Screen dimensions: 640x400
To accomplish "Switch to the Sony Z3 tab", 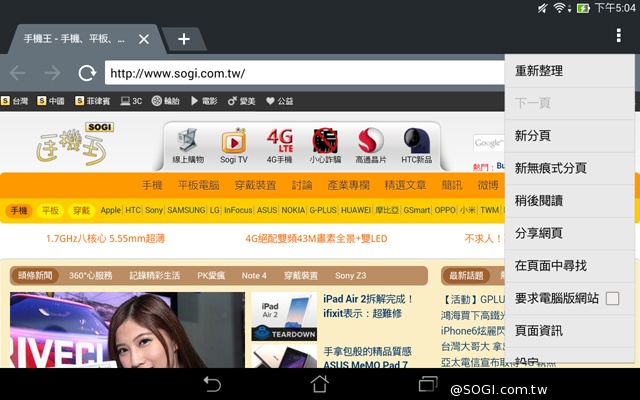I will pyautogui.click(x=350, y=276).
